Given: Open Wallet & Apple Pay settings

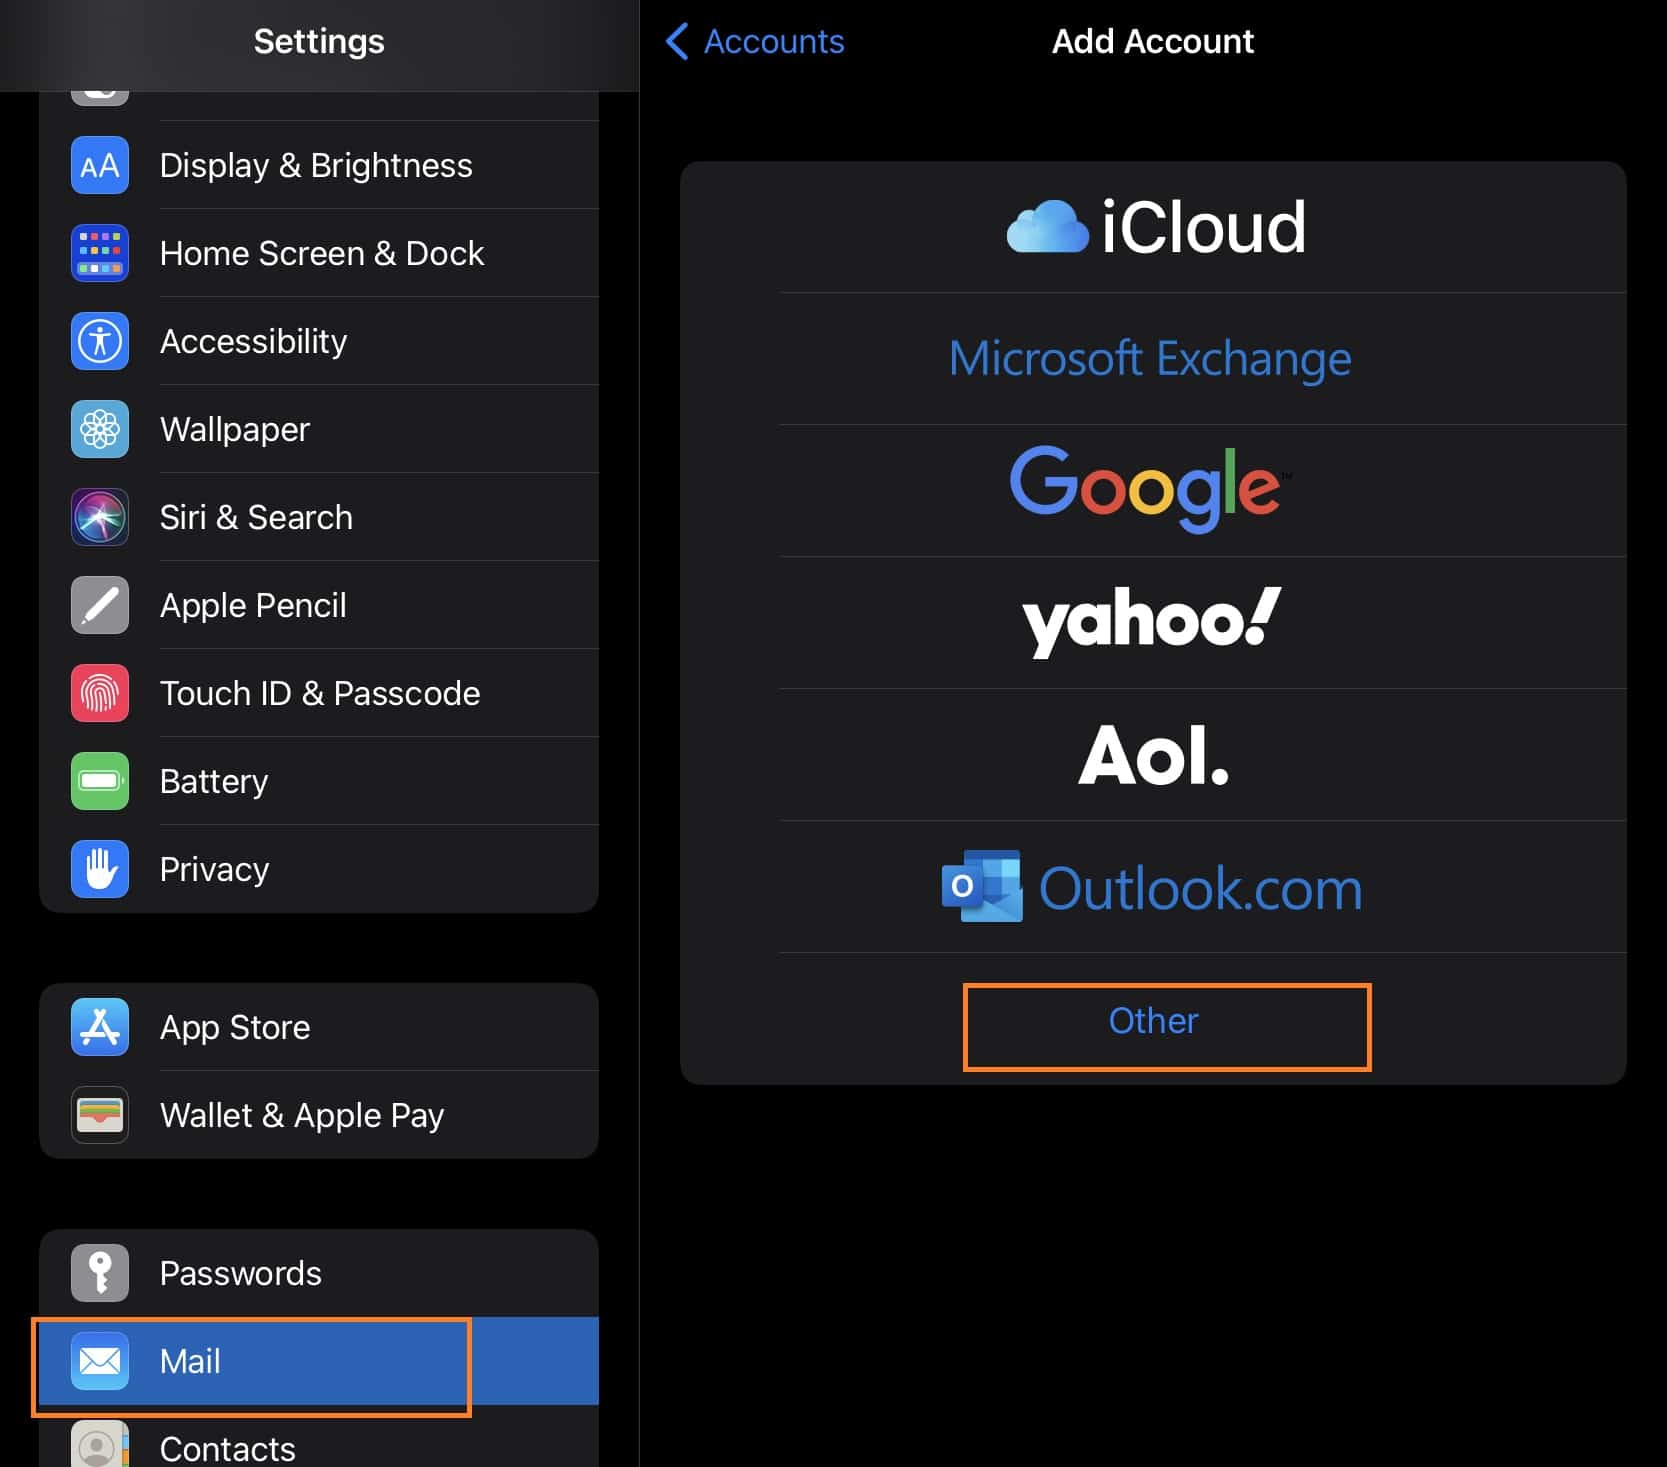Looking at the screenshot, I should tap(302, 1115).
